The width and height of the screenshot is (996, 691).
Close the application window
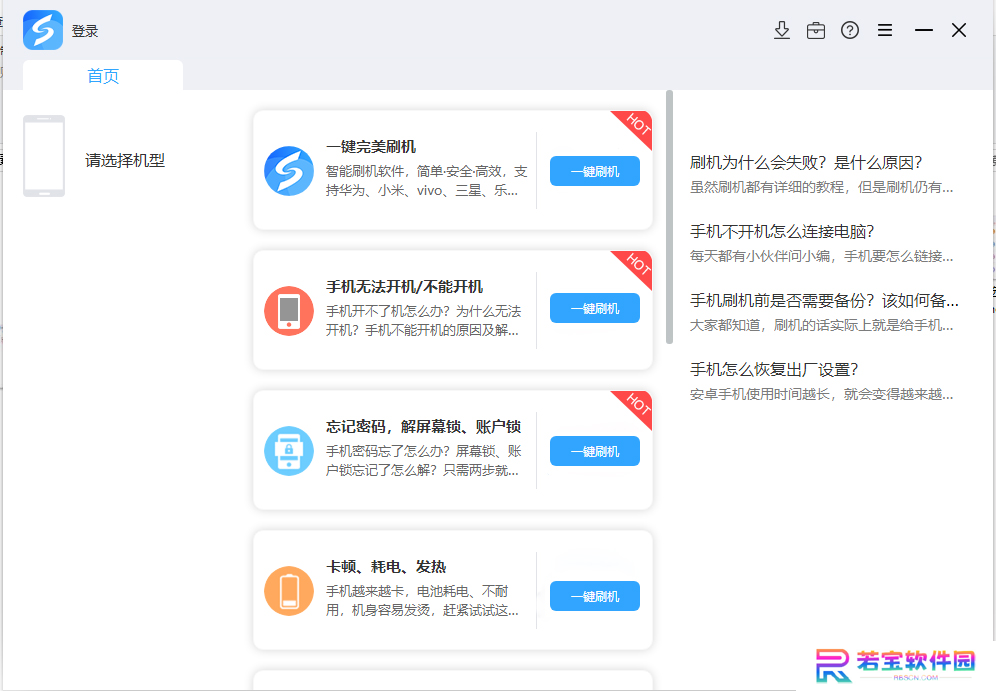pyautogui.click(x=959, y=30)
